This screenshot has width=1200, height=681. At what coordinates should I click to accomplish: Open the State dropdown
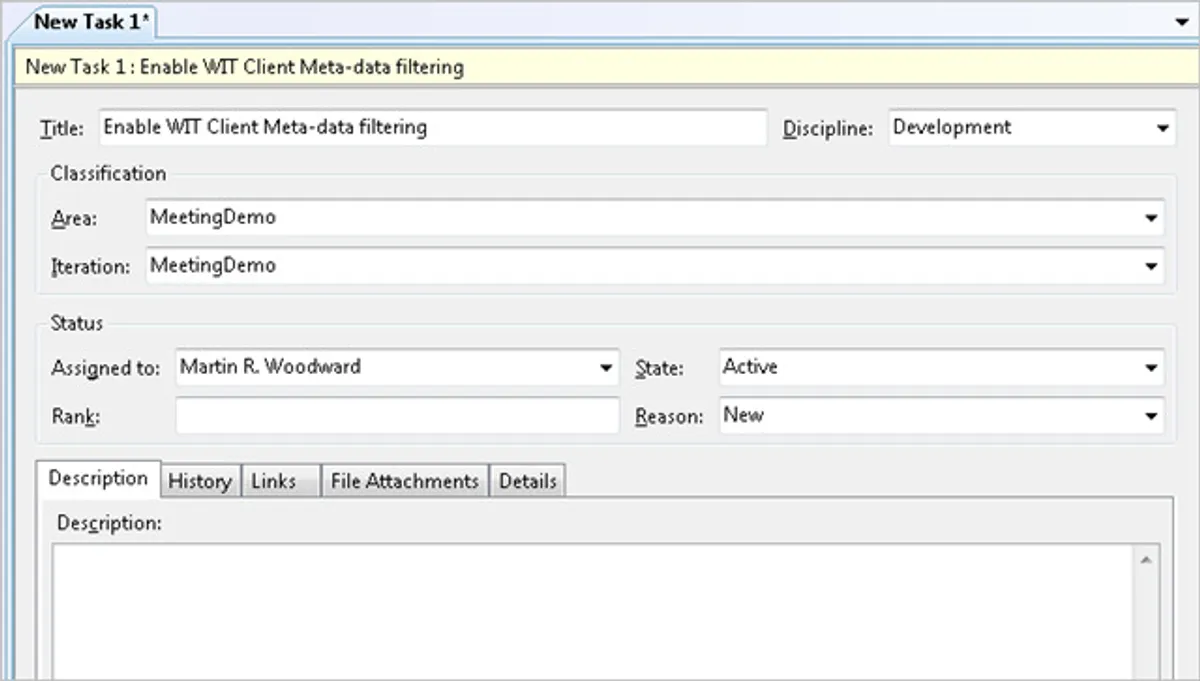coord(1151,367)
